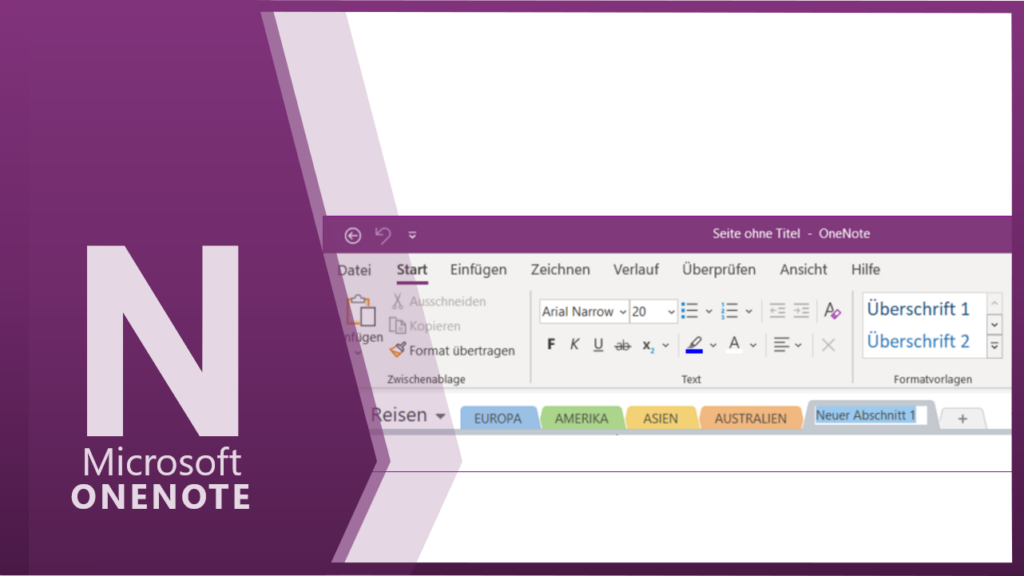
Task: Toggle bold formatting (F)
Action: tap(551, 345)
